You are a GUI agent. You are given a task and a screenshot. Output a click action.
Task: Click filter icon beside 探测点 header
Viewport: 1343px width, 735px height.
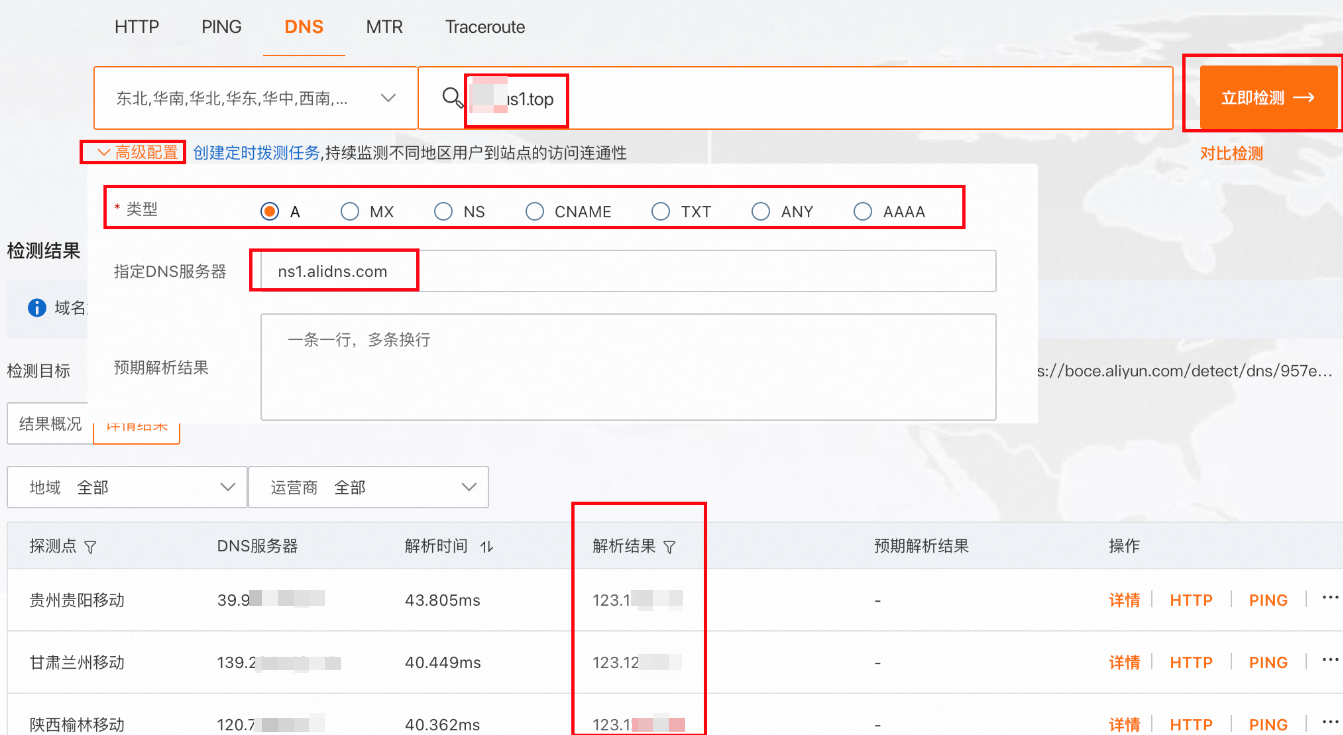pyautogui.click(x=90, y=547)
